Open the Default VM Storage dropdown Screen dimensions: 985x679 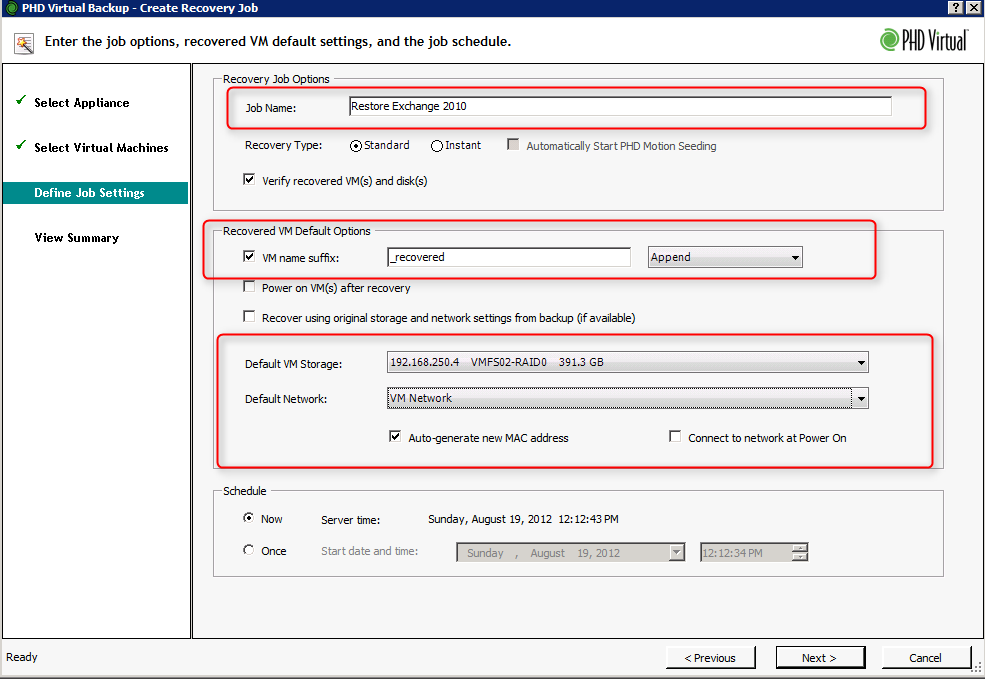[628, 362]
